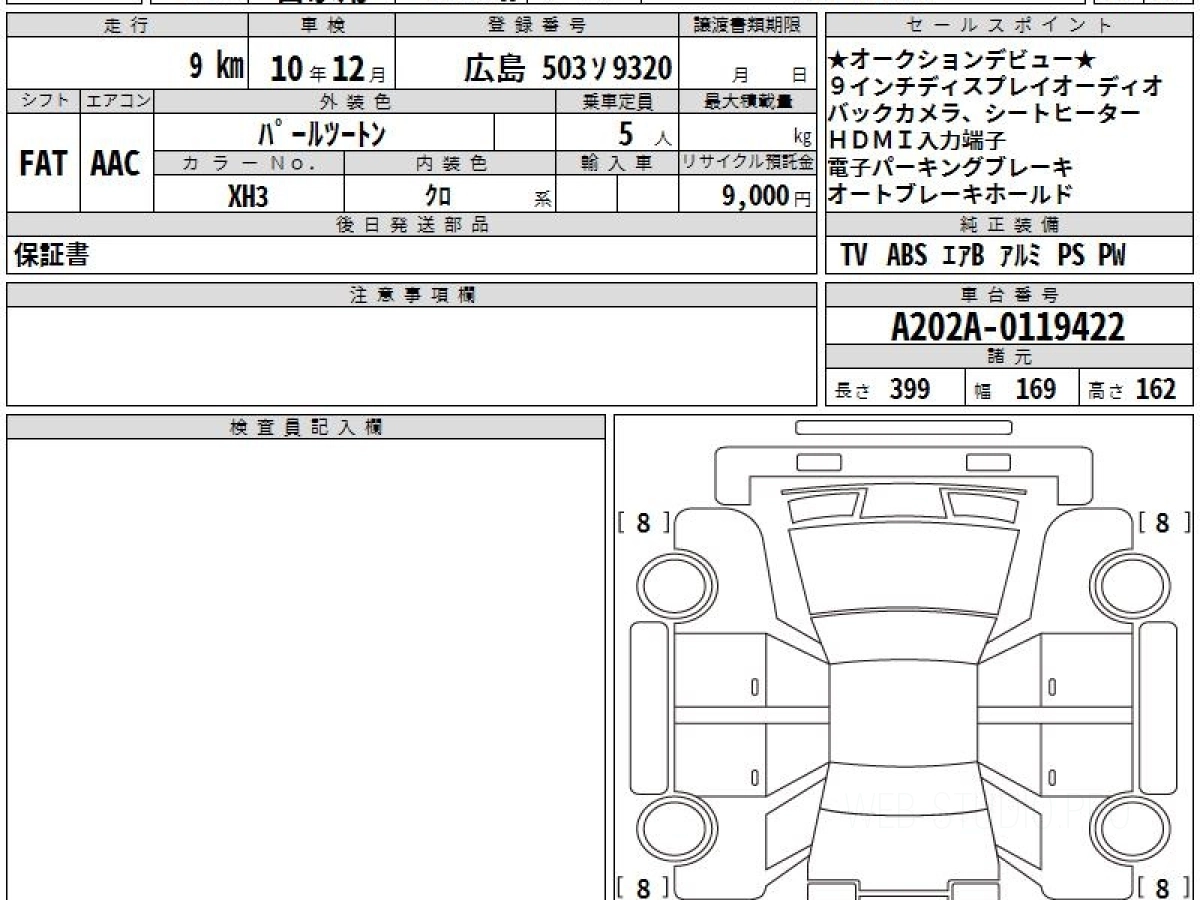Screen dimensions: 1200x900
Task: Click the 輸入車 header
Action: (x=617, y=163)
